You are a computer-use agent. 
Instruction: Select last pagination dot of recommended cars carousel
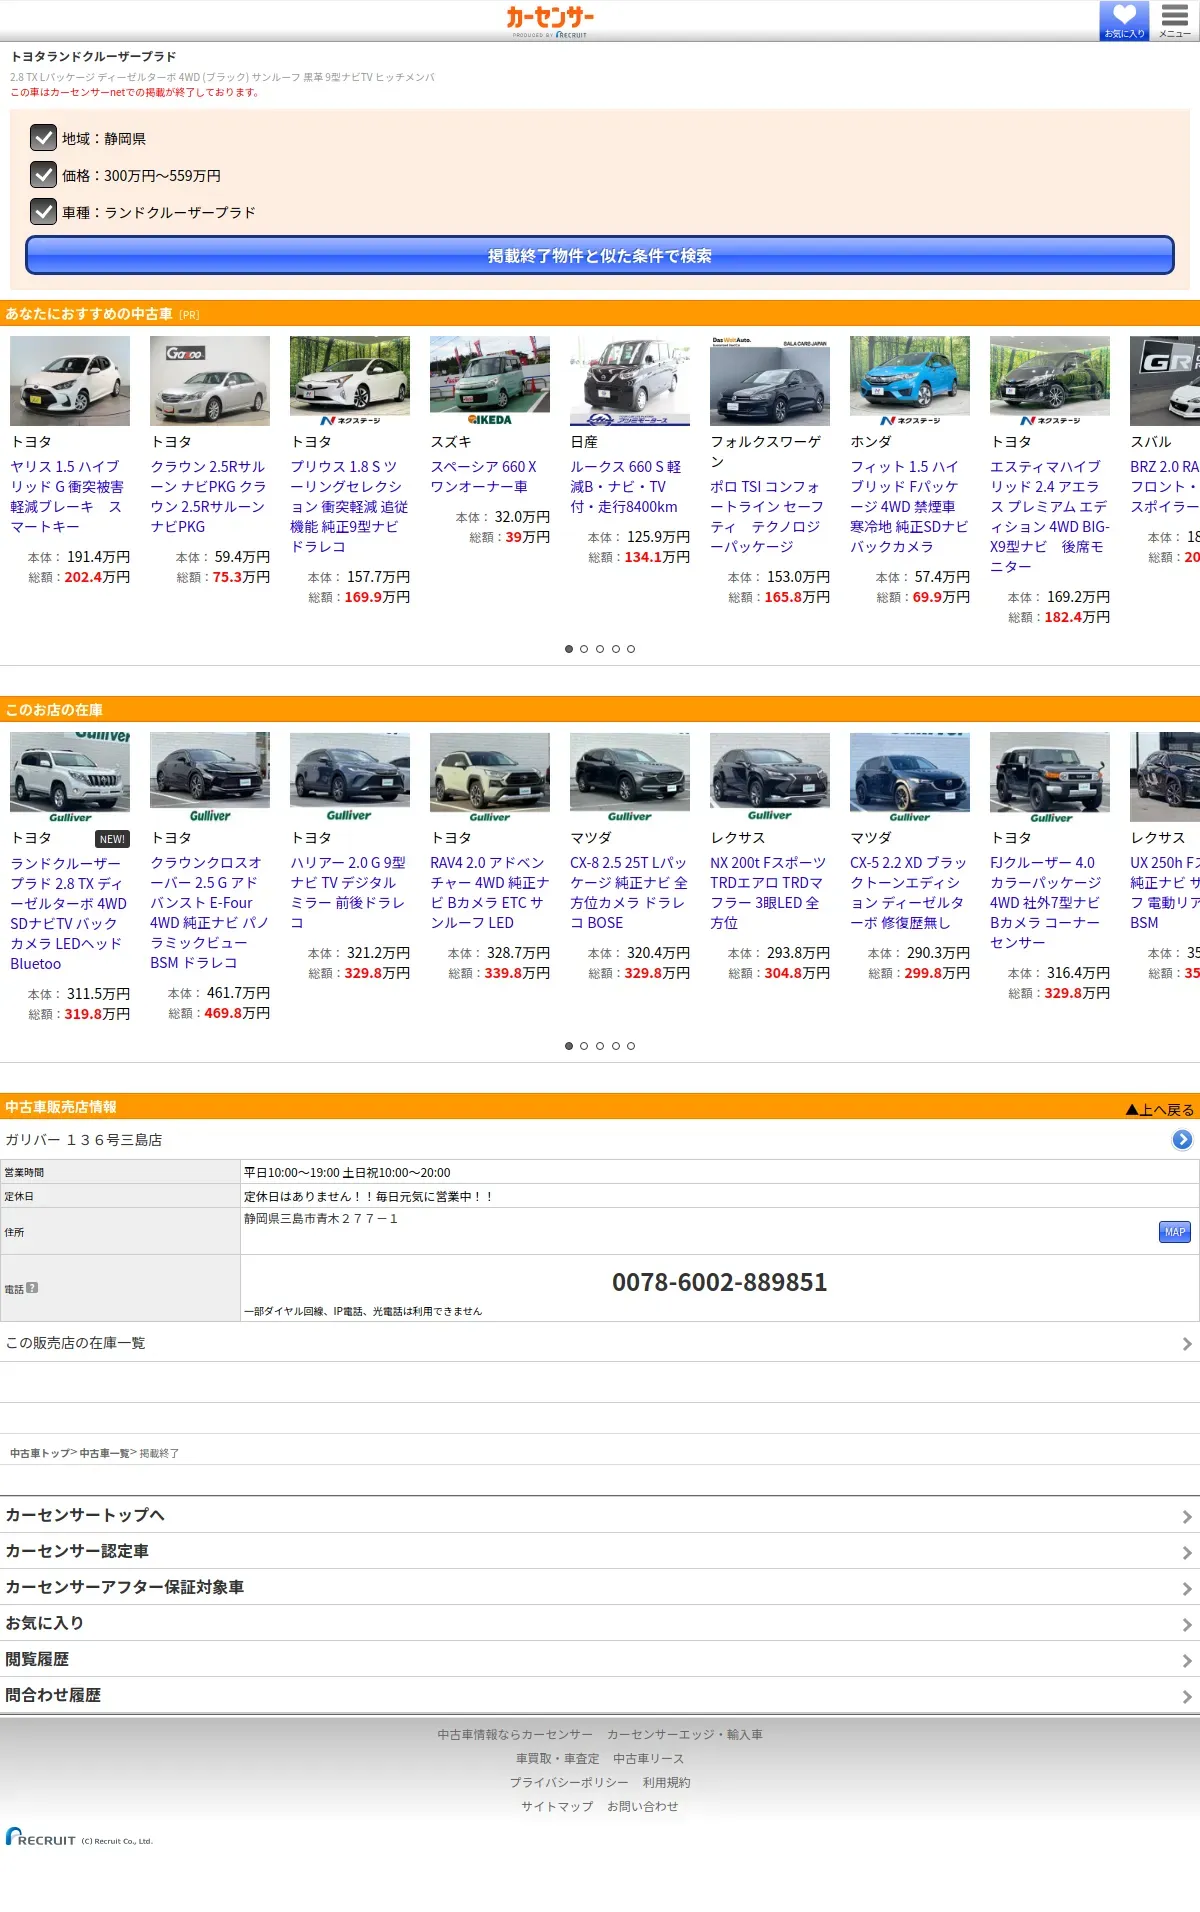point(631,649)
